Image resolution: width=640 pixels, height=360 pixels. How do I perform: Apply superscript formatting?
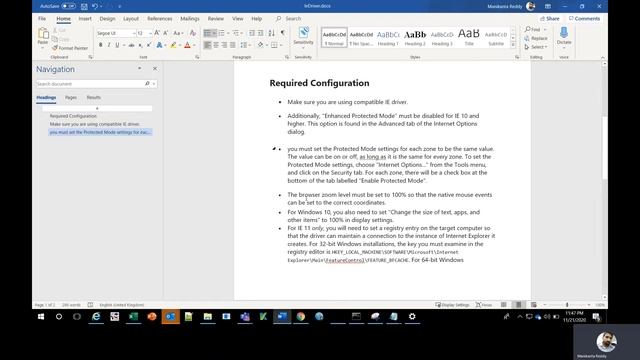click(x=149, y=45)
